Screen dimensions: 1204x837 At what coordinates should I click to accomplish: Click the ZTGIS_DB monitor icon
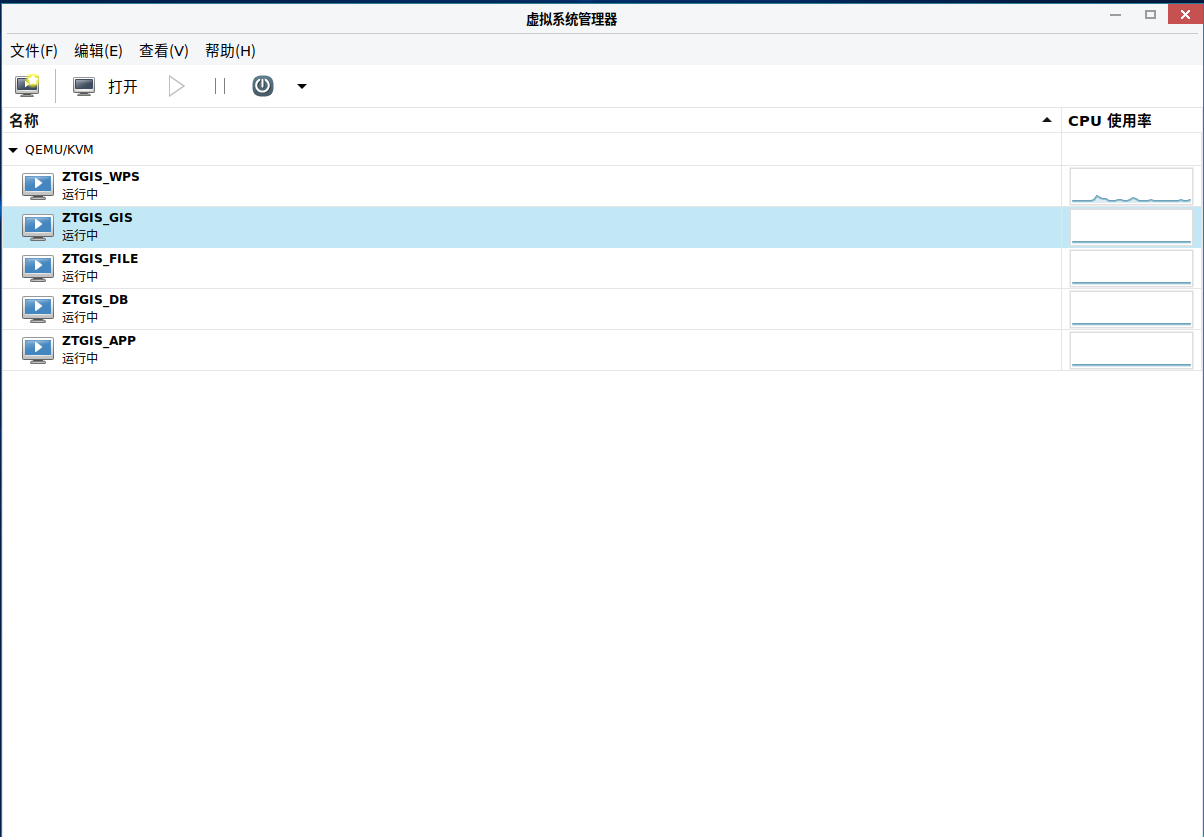pos(38,309)
